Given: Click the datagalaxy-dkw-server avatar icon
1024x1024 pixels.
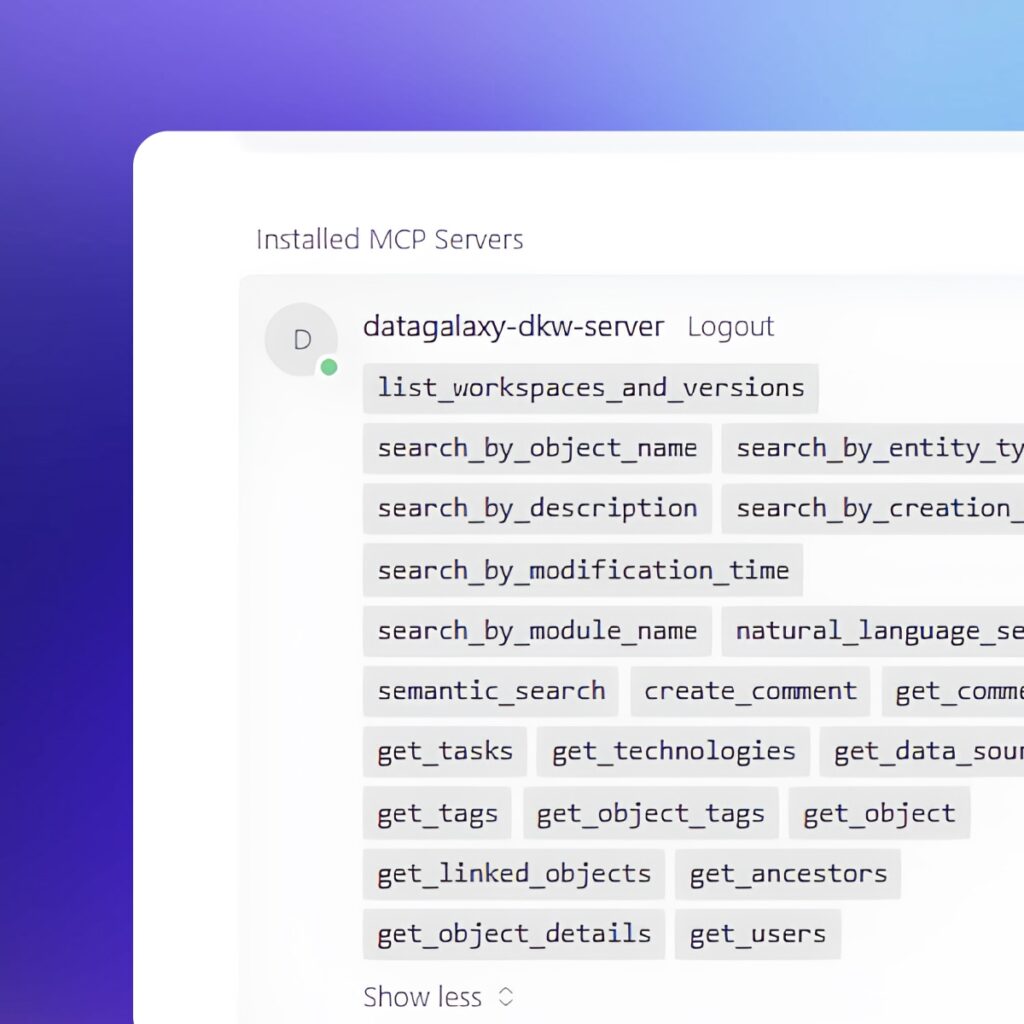Looking at the screenshot, I should pyautogui.click(x=301, y=340).
